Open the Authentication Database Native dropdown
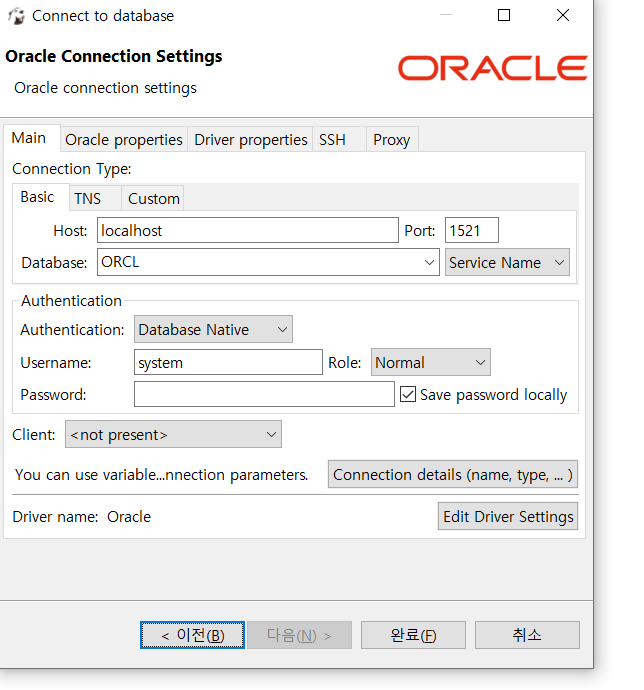 [213, 329]
